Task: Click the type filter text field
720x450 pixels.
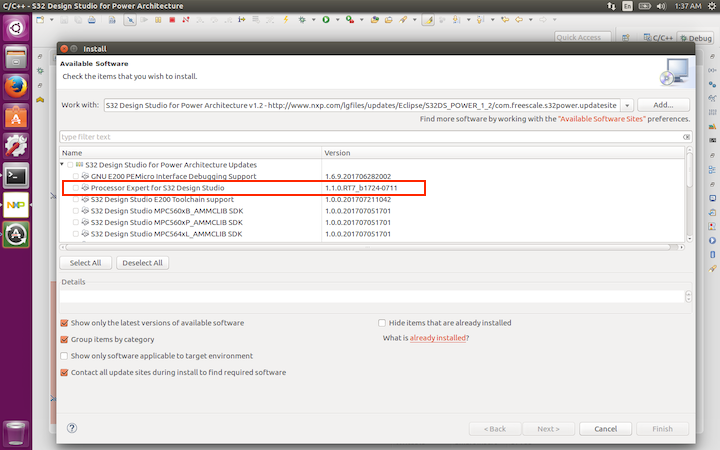Action: [x=371, y=137]
